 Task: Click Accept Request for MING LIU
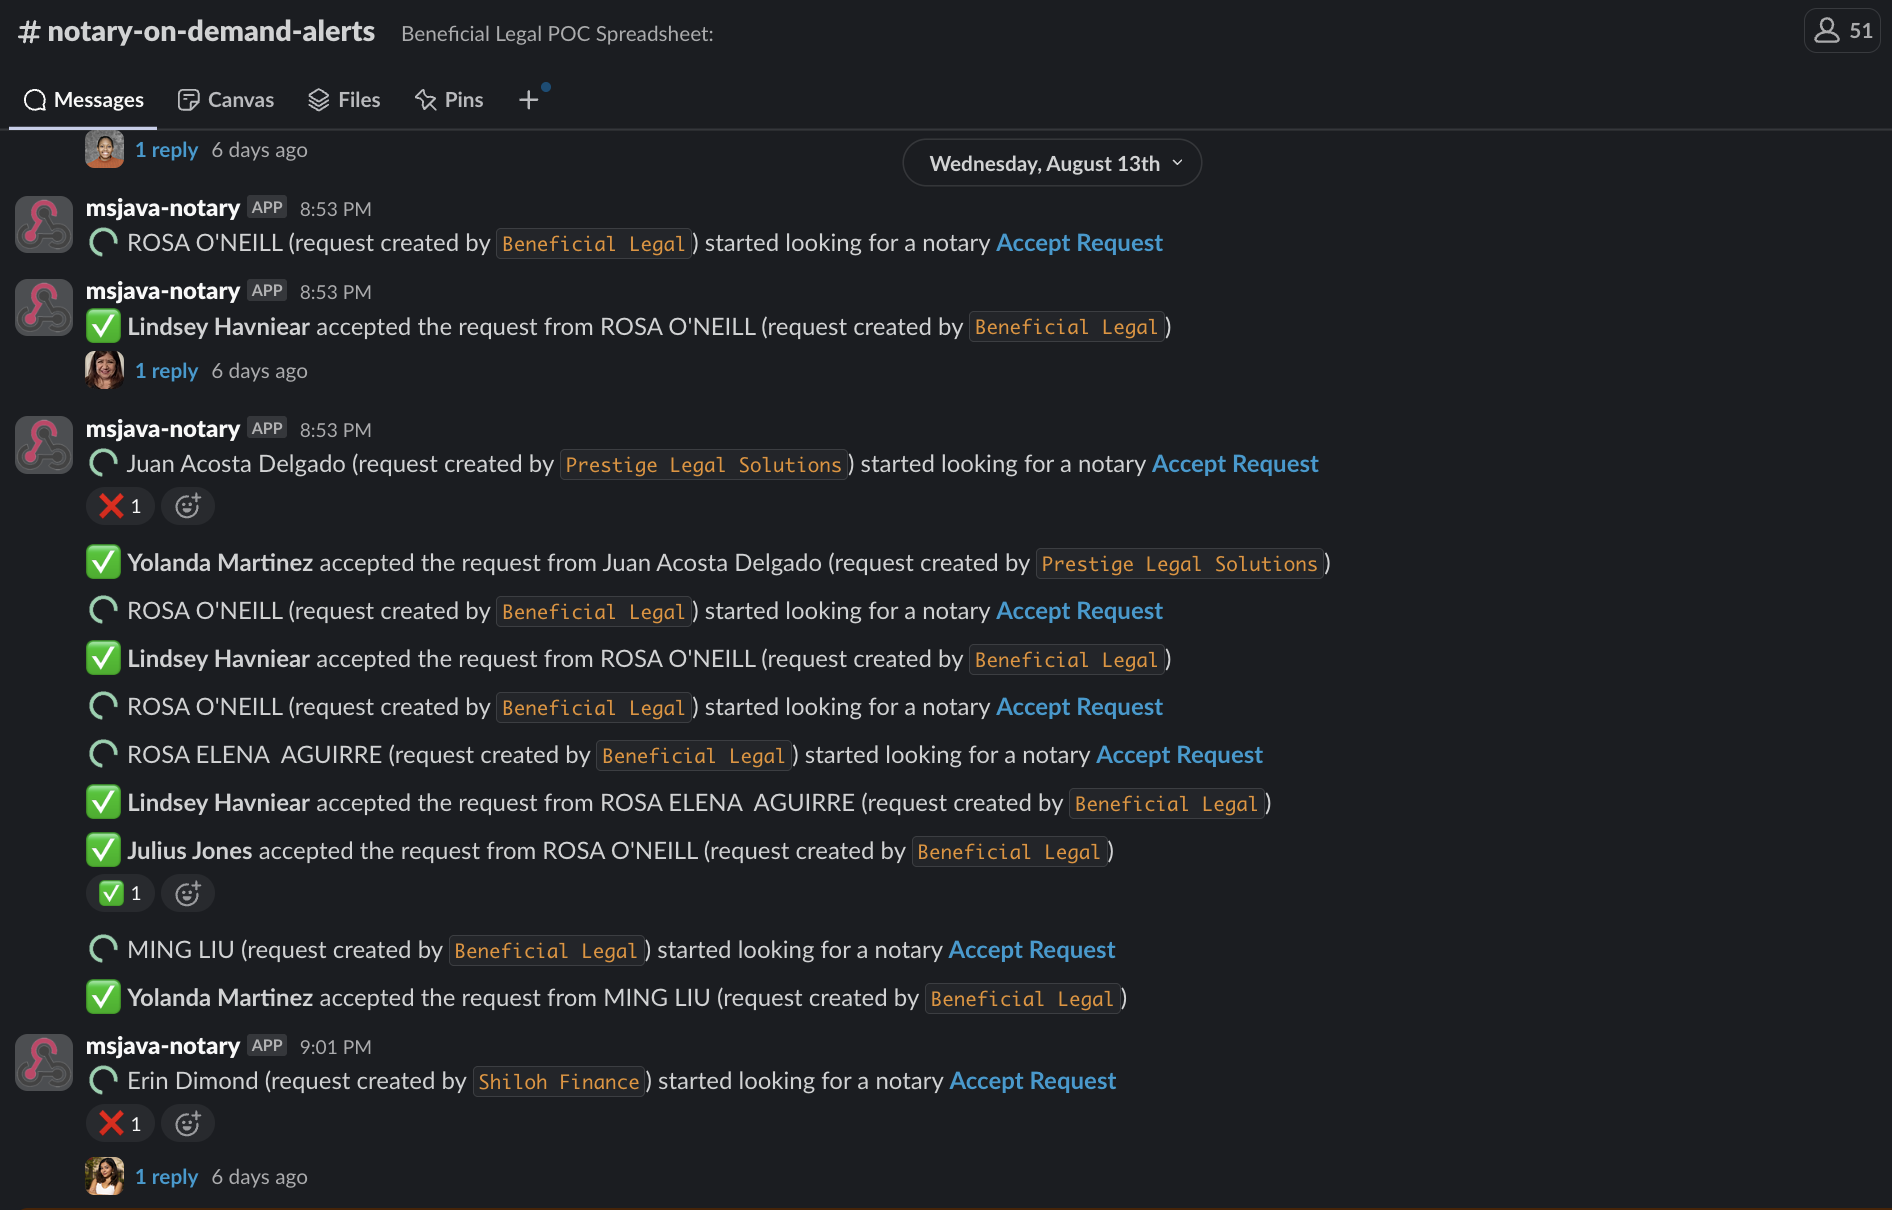1031,949
